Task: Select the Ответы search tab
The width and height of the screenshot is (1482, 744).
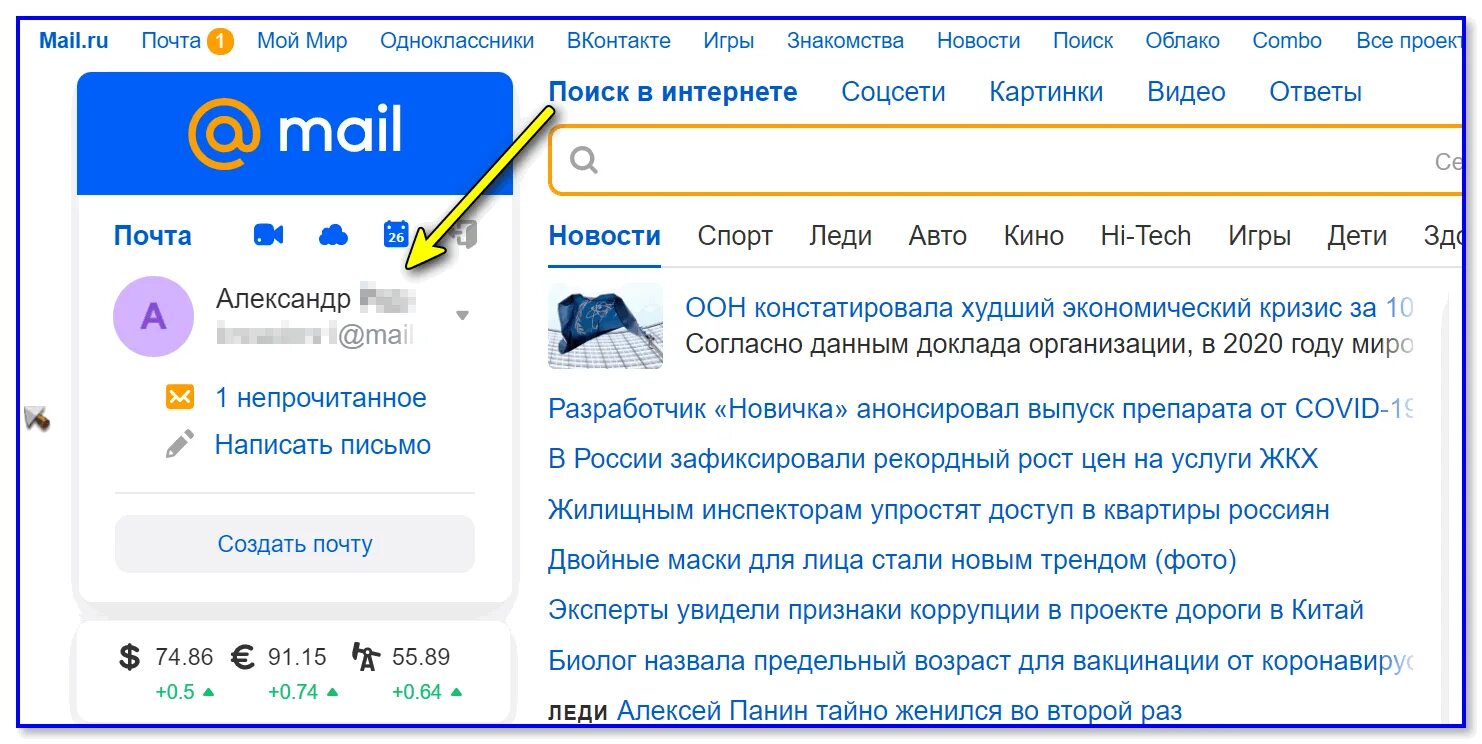Action: point(1315,92)
